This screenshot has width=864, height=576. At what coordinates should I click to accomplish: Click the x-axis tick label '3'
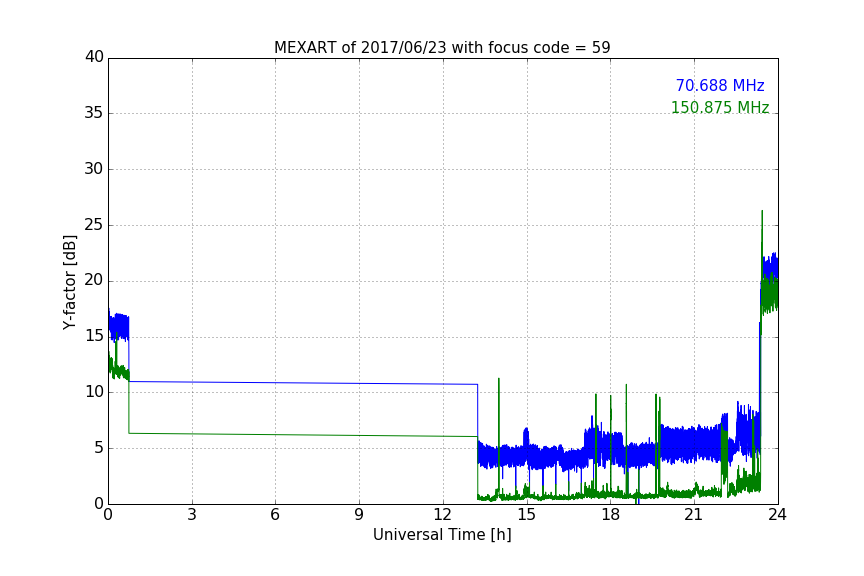point(192,515)
